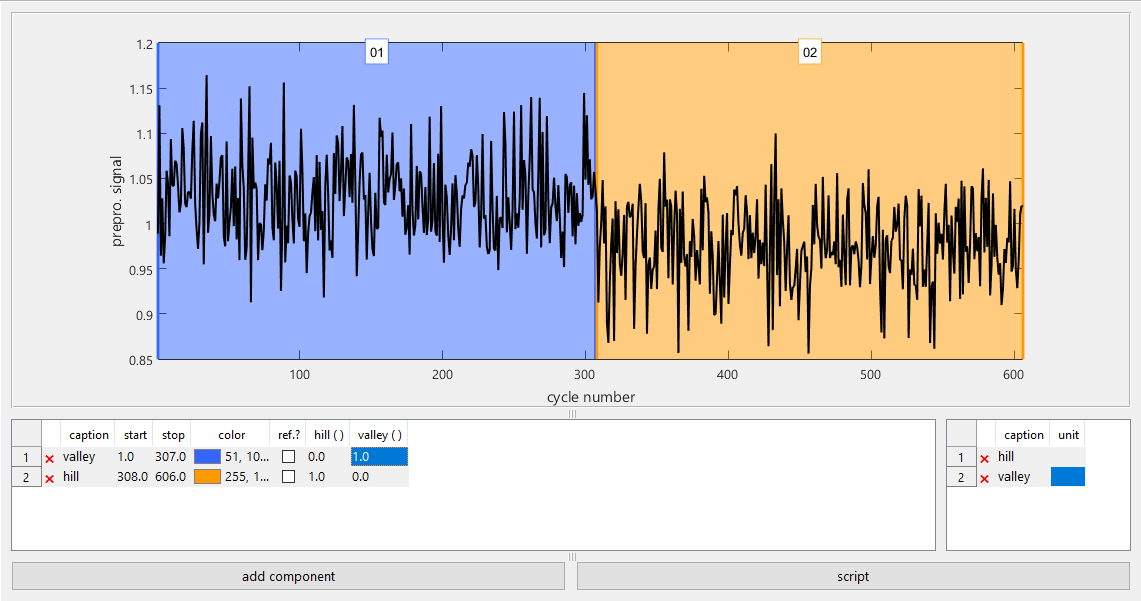Select the 01 range label in plot
Image resolution: width=1141 pixels, height=601 pixels.
377,52
